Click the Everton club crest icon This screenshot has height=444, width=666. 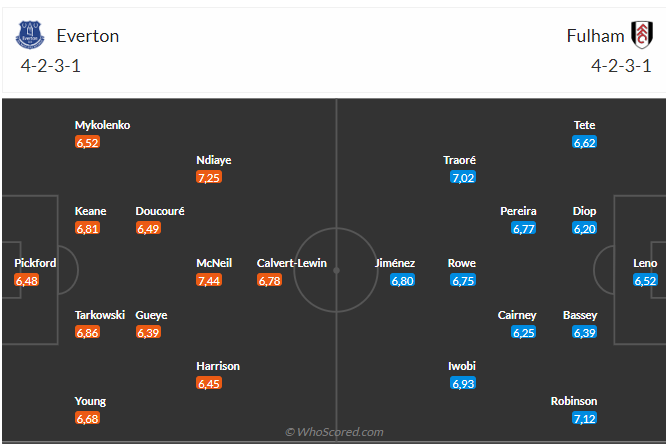tap(31, 36)
